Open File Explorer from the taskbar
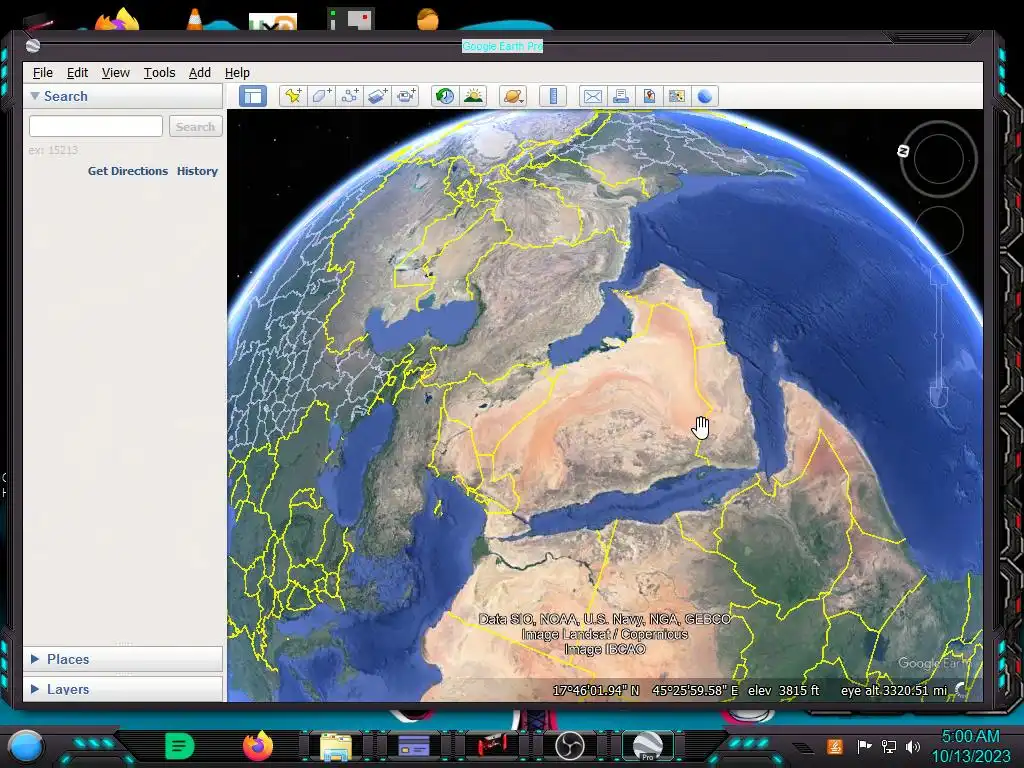Screen dimensions: 1024x768 tap(336, 746)
